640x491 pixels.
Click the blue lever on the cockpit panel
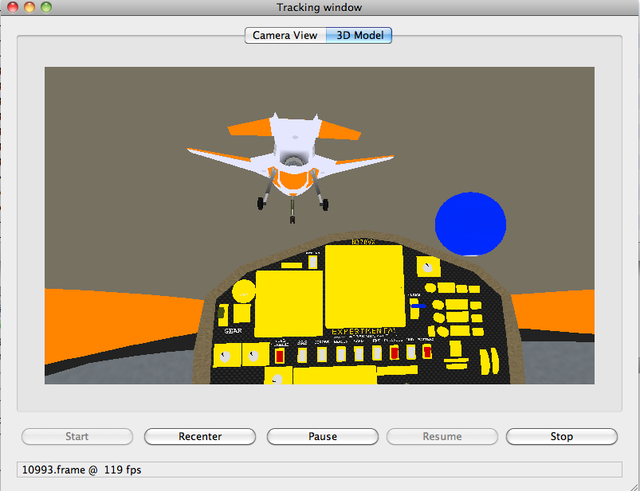point(421,305)
